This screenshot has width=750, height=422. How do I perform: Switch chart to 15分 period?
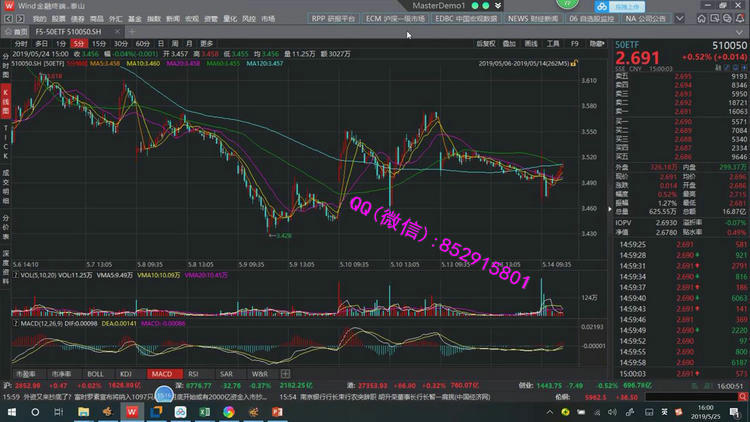coord(99,44)
